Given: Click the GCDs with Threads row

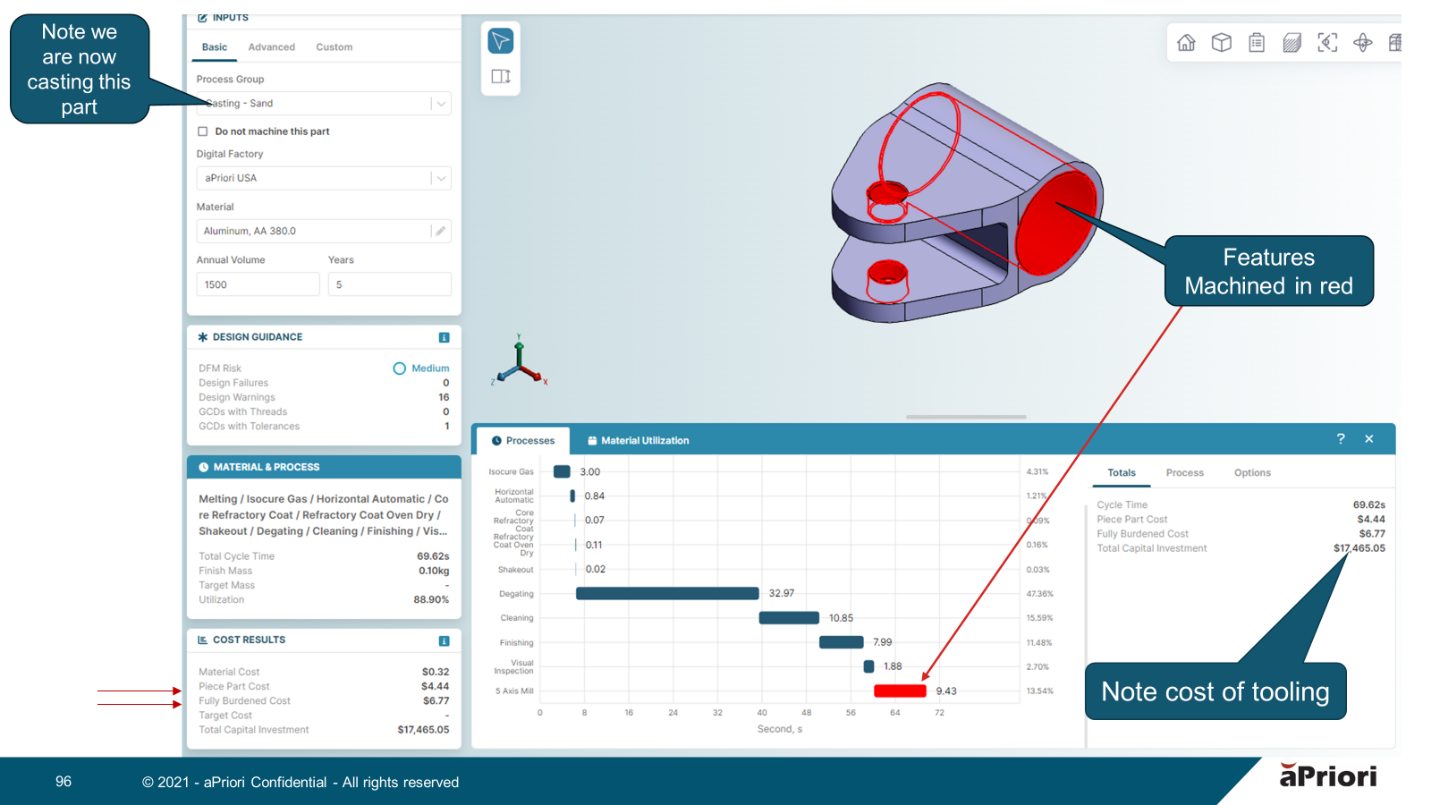Looking at the screenshot, I should (x=324, y=412).
